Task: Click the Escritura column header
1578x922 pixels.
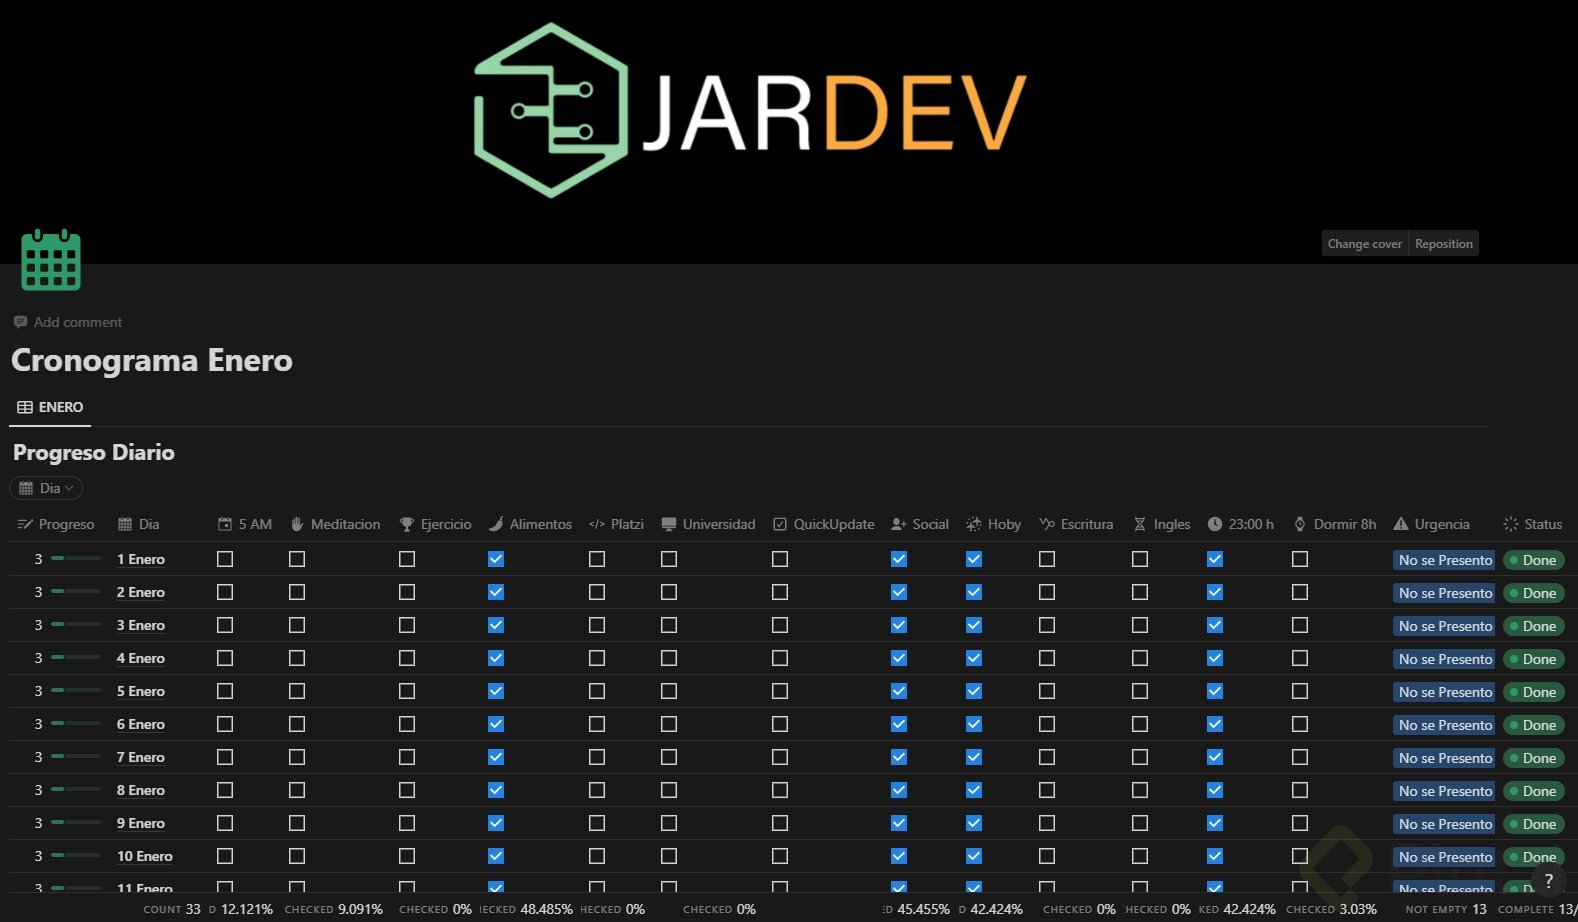Action: pos(1076,524)
